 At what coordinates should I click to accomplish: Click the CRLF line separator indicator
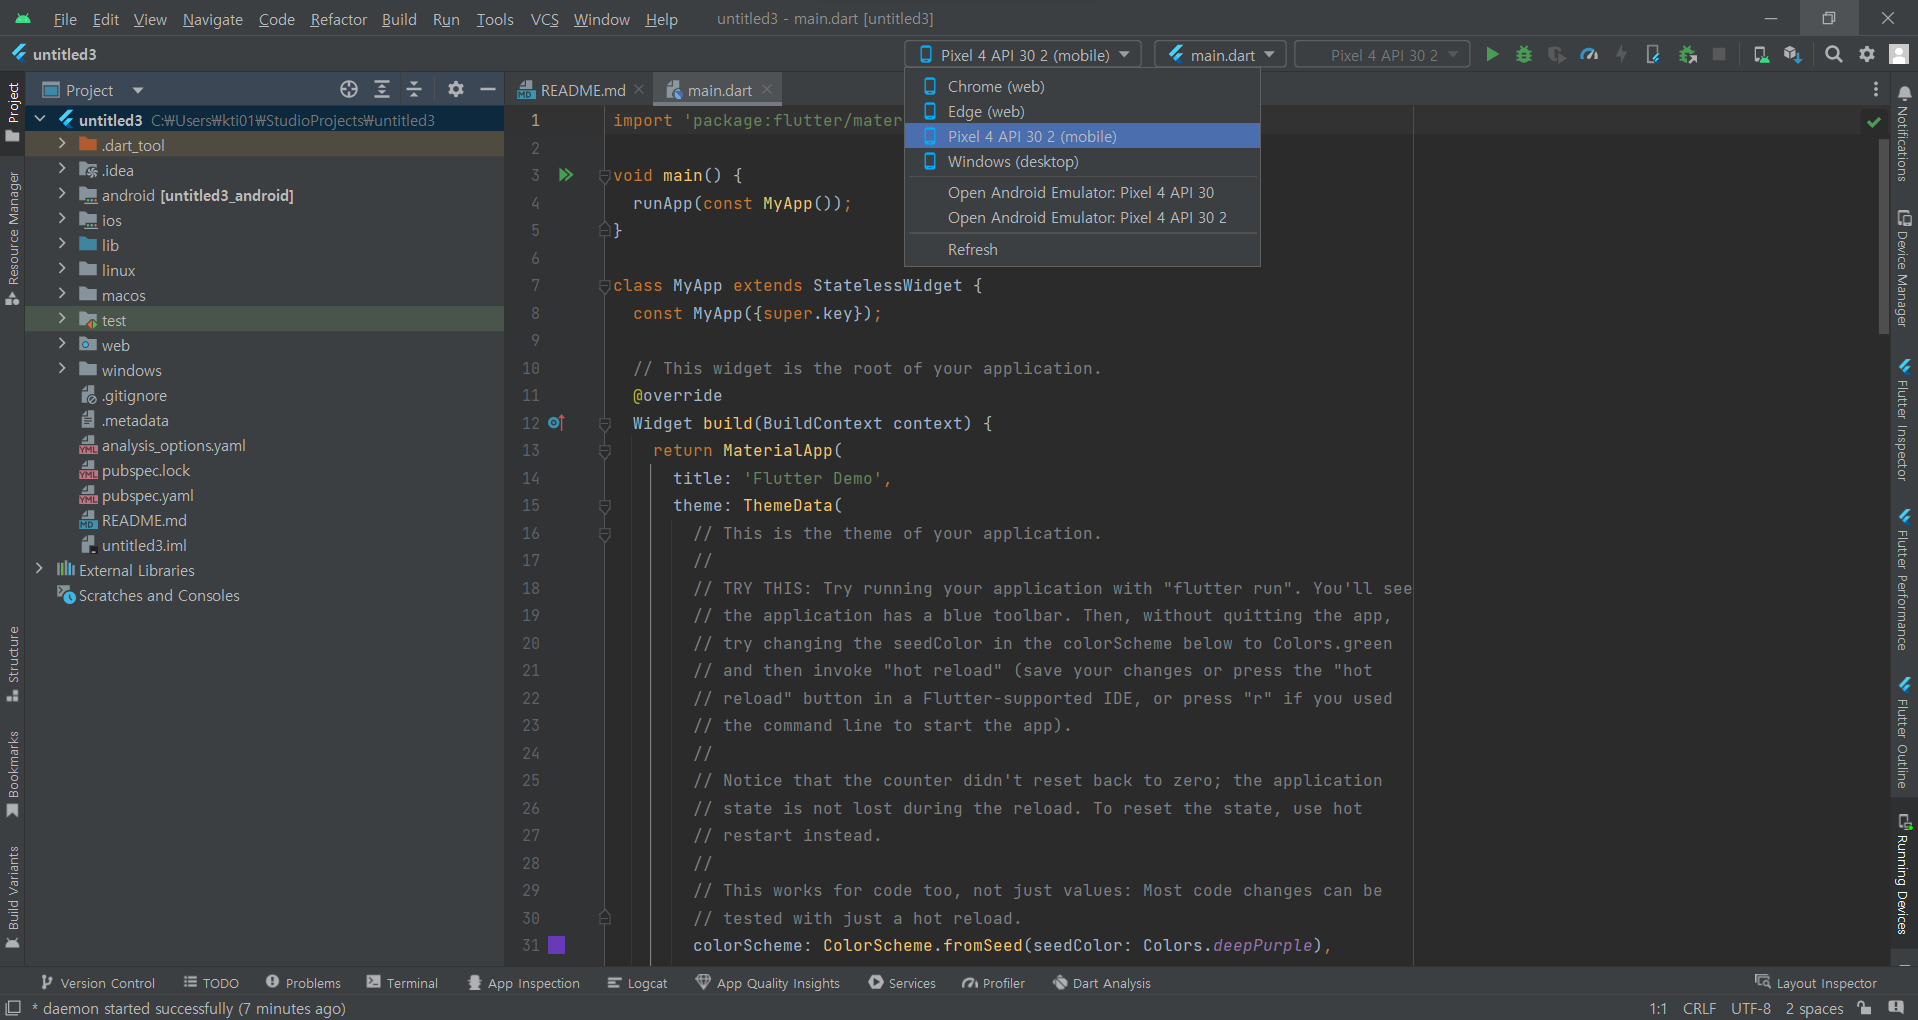1699,1008
